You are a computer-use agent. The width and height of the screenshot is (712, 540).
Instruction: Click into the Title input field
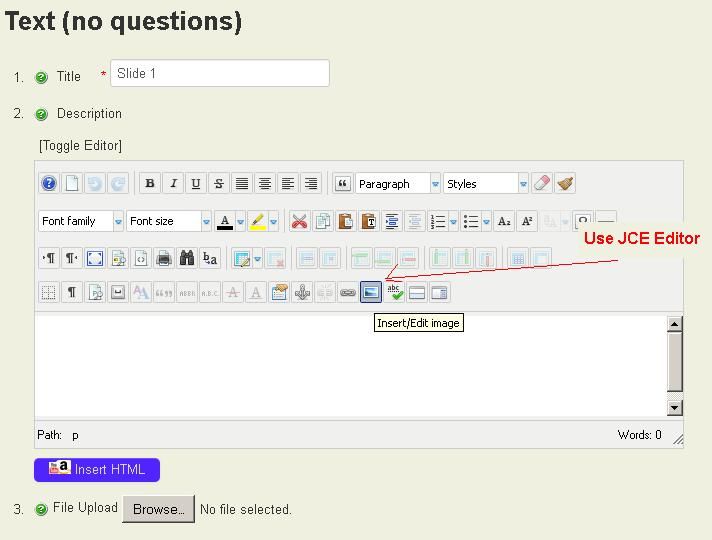pos(220,74)
